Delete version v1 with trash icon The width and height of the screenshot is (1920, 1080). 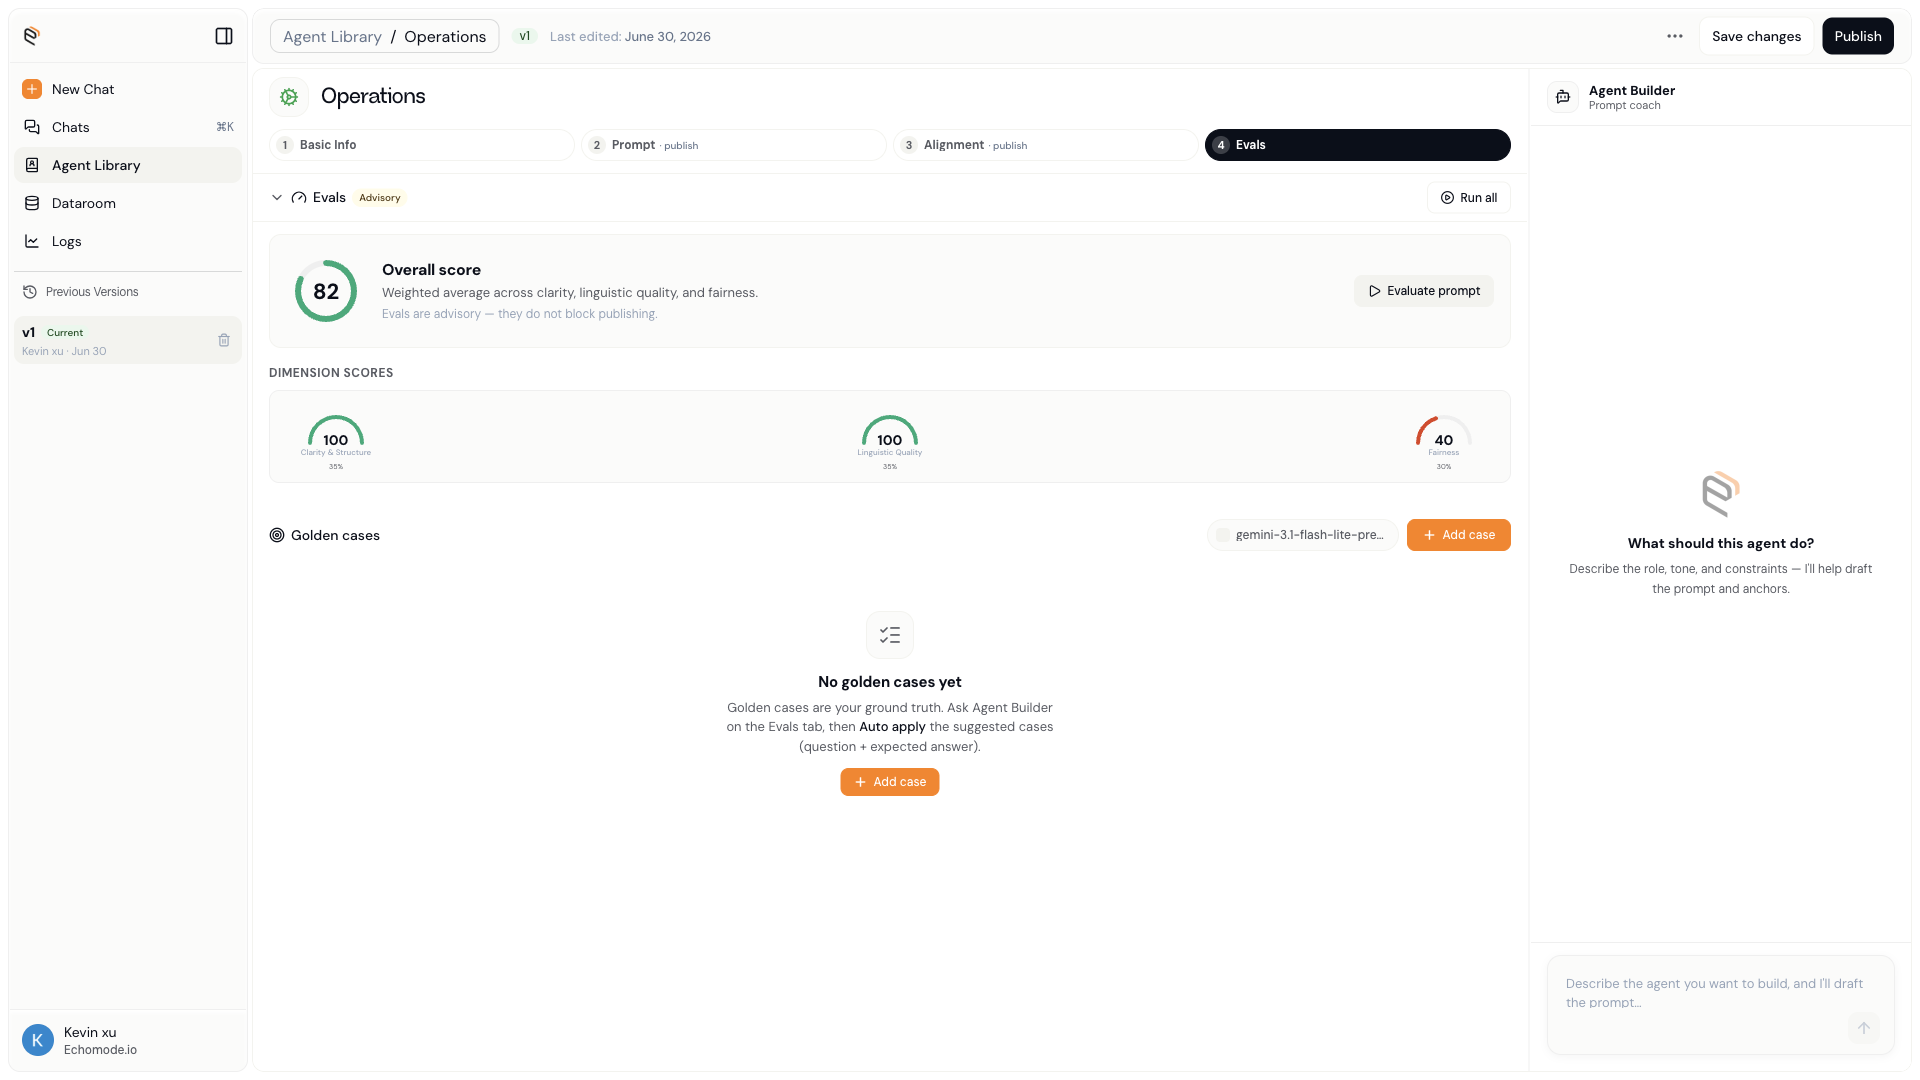(224, 340)
